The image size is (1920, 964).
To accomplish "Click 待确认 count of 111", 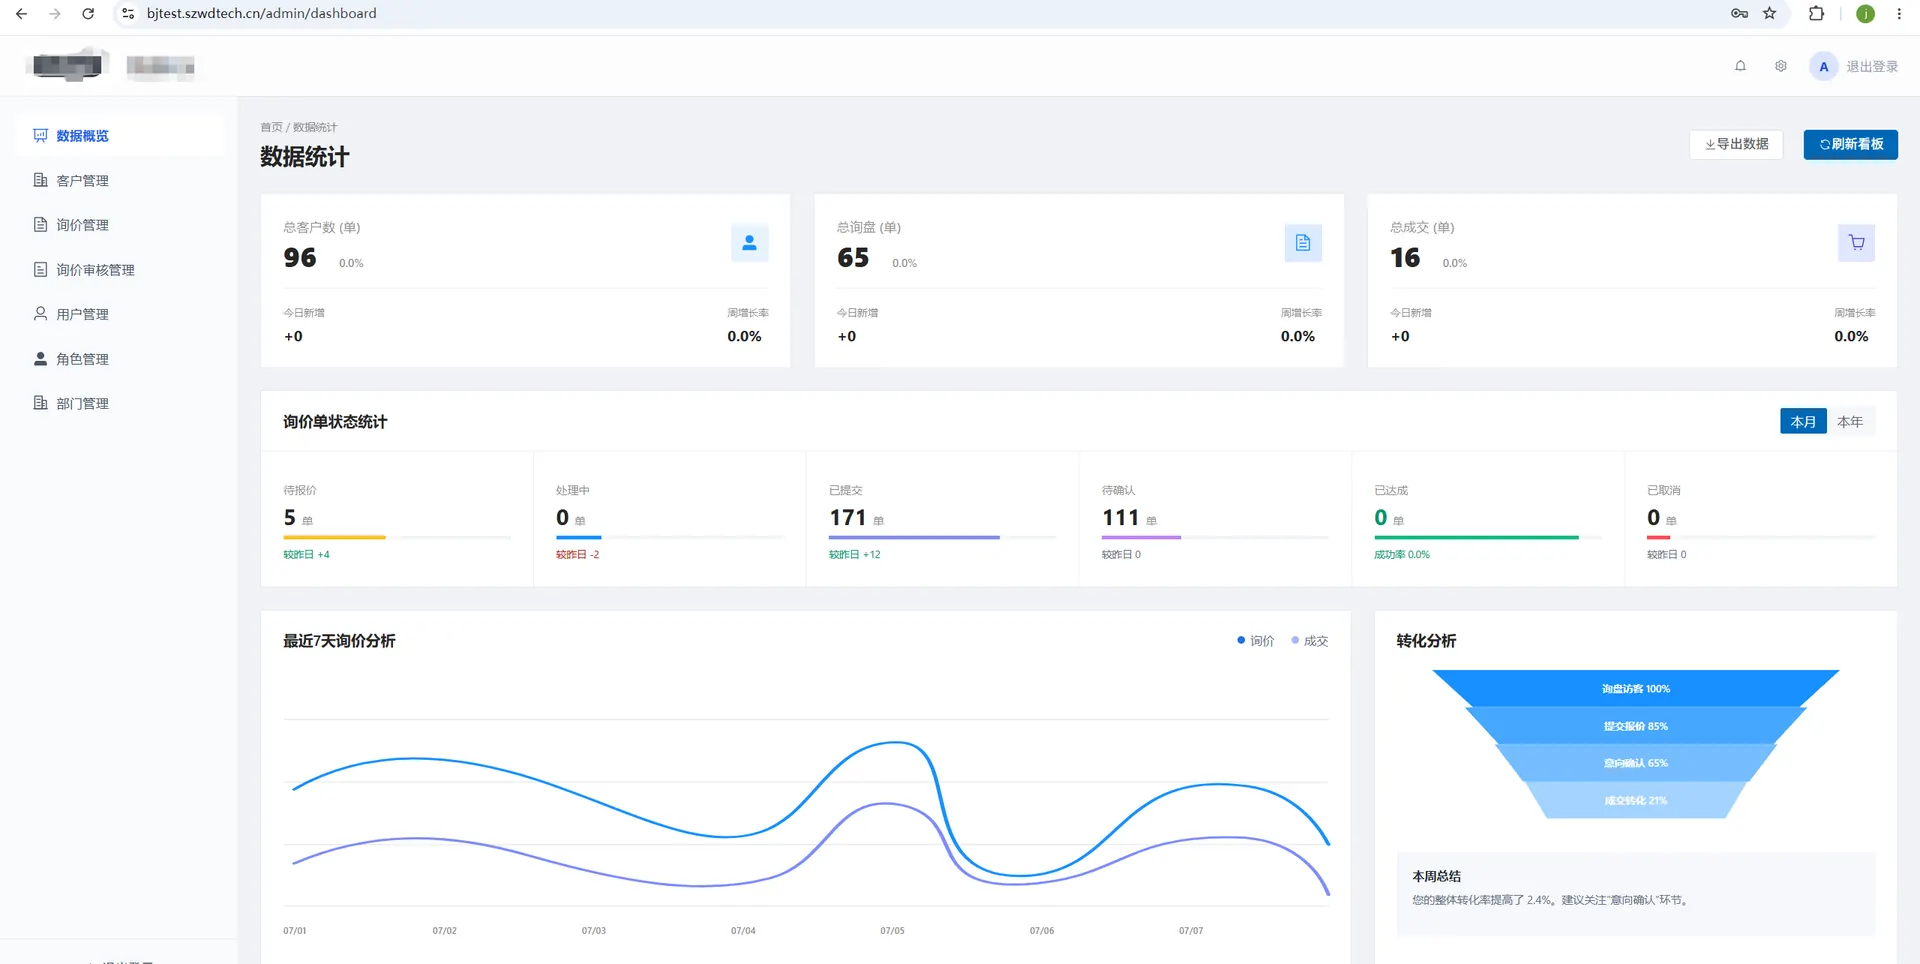I will [x=1121, y=517].
